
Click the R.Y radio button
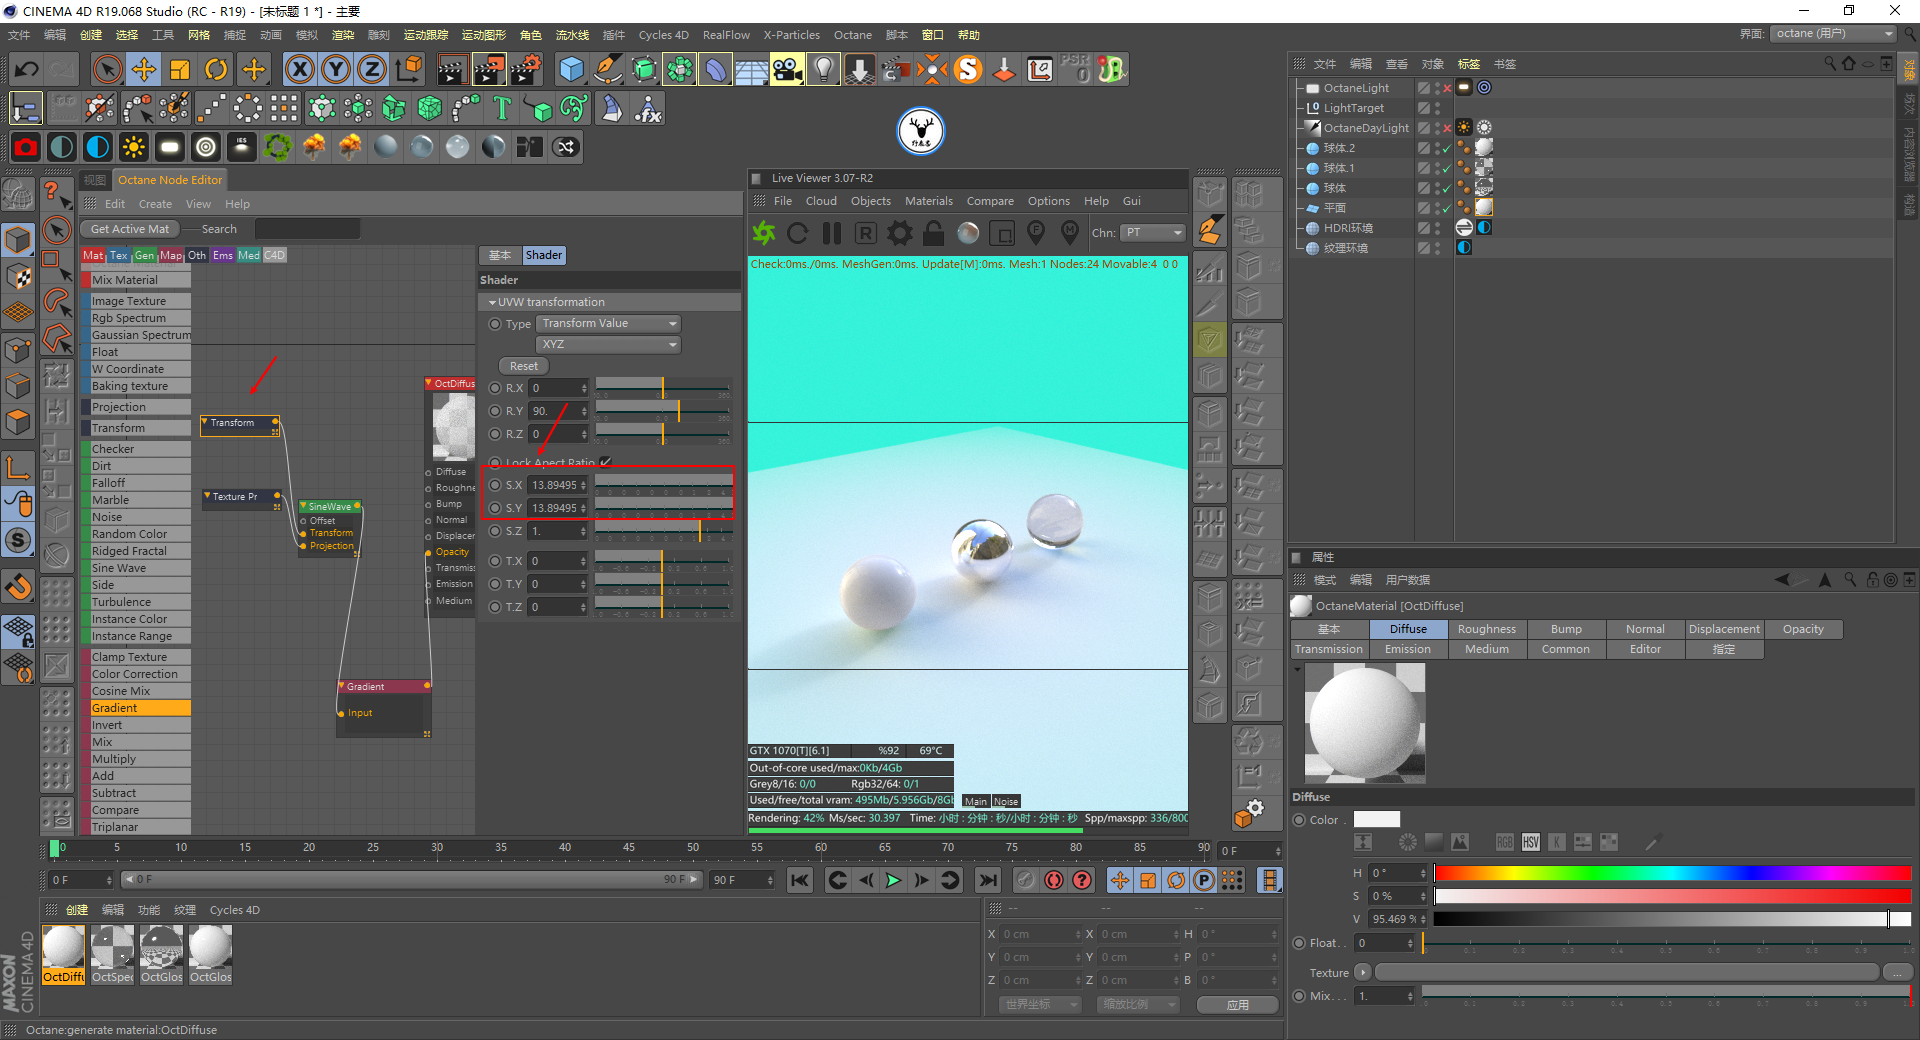495,411
